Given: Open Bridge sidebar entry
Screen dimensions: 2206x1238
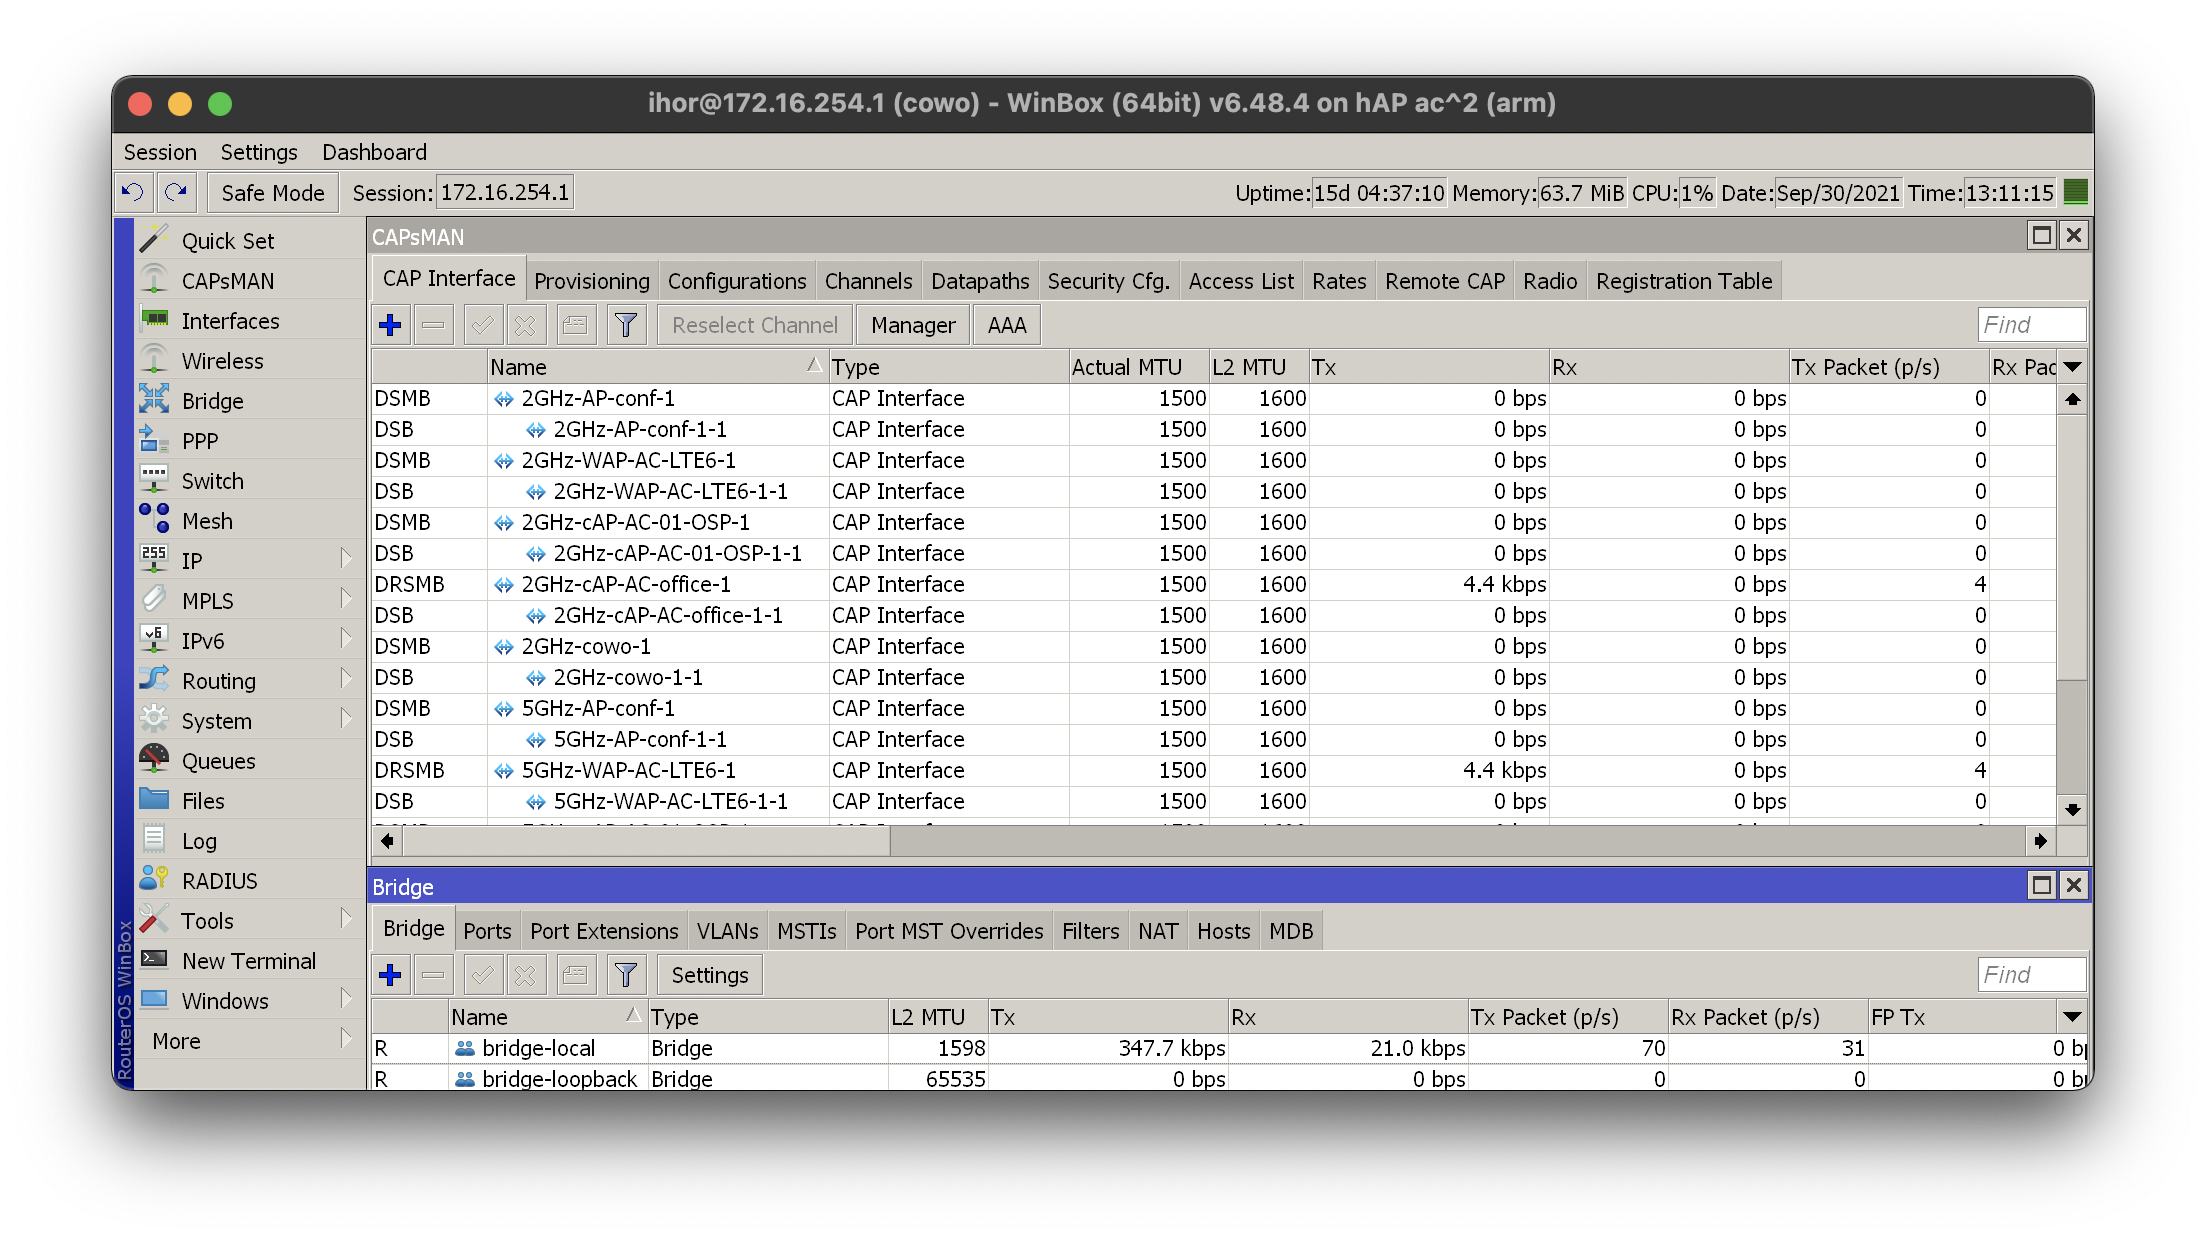Looking at the screenshot, I should 249,401.
